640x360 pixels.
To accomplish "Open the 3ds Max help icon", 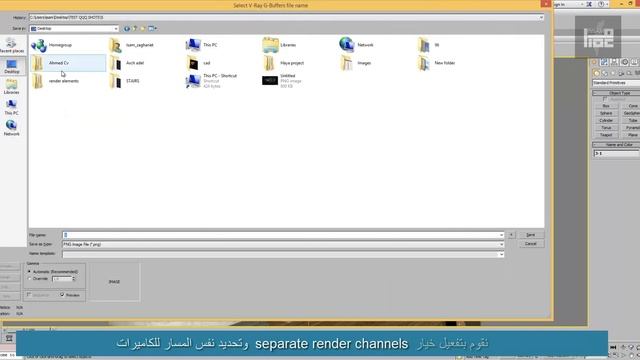I will [x=601, y=4].
